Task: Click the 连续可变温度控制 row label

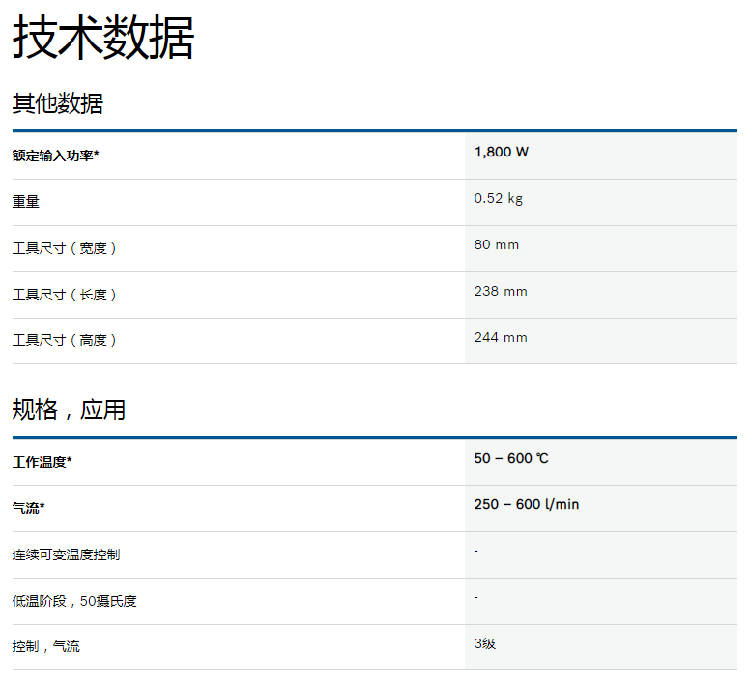Action: tap(66, 554)
